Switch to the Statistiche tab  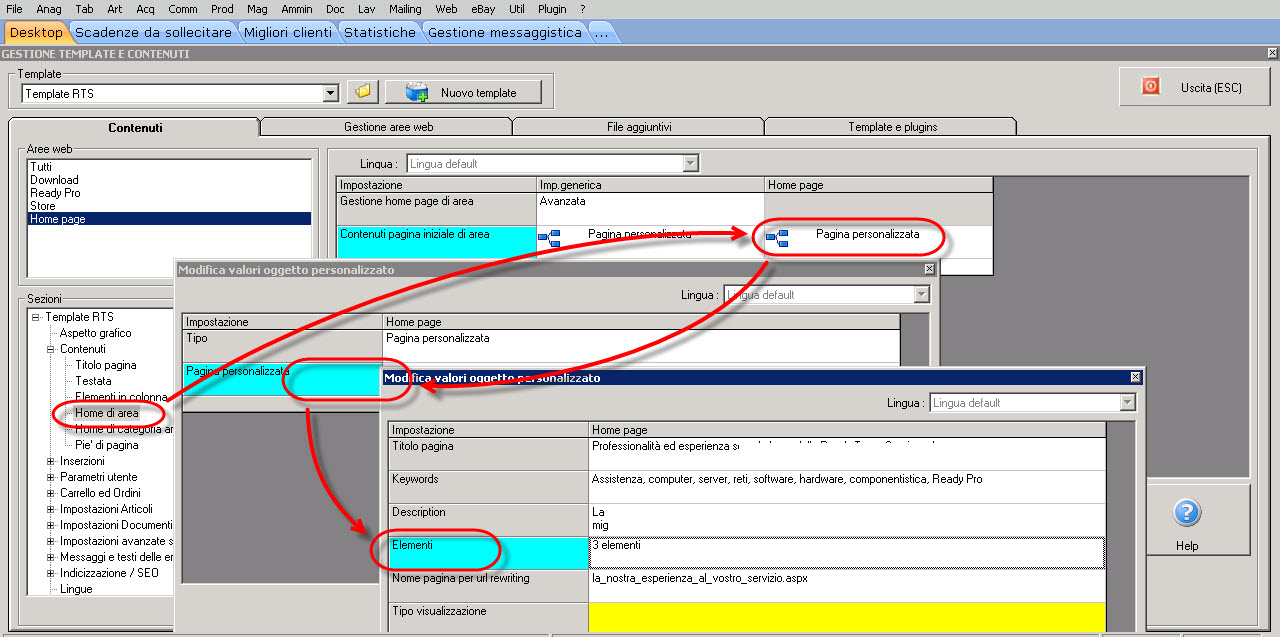click(x=380, y=32)
